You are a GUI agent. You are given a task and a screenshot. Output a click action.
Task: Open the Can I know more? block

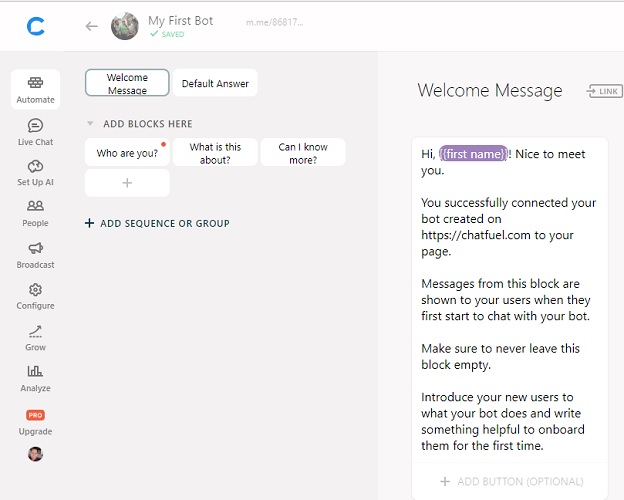303,152
